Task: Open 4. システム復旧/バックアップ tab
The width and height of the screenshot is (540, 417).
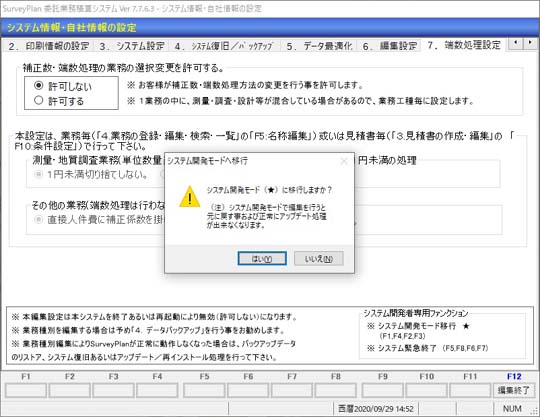Action: coord(224,46)
